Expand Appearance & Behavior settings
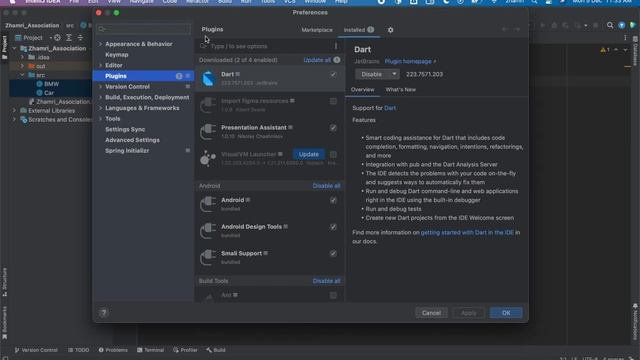This screenshot has height=360, width=640. 100,44
